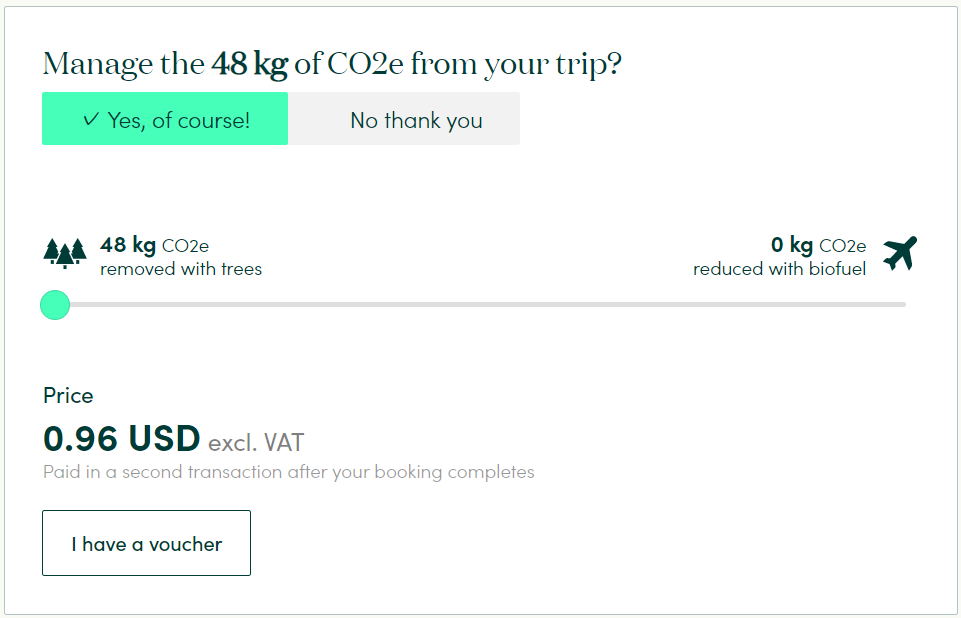Screen dimensions: 961x618
Task: Click the green slider handle
Action: 55,305
